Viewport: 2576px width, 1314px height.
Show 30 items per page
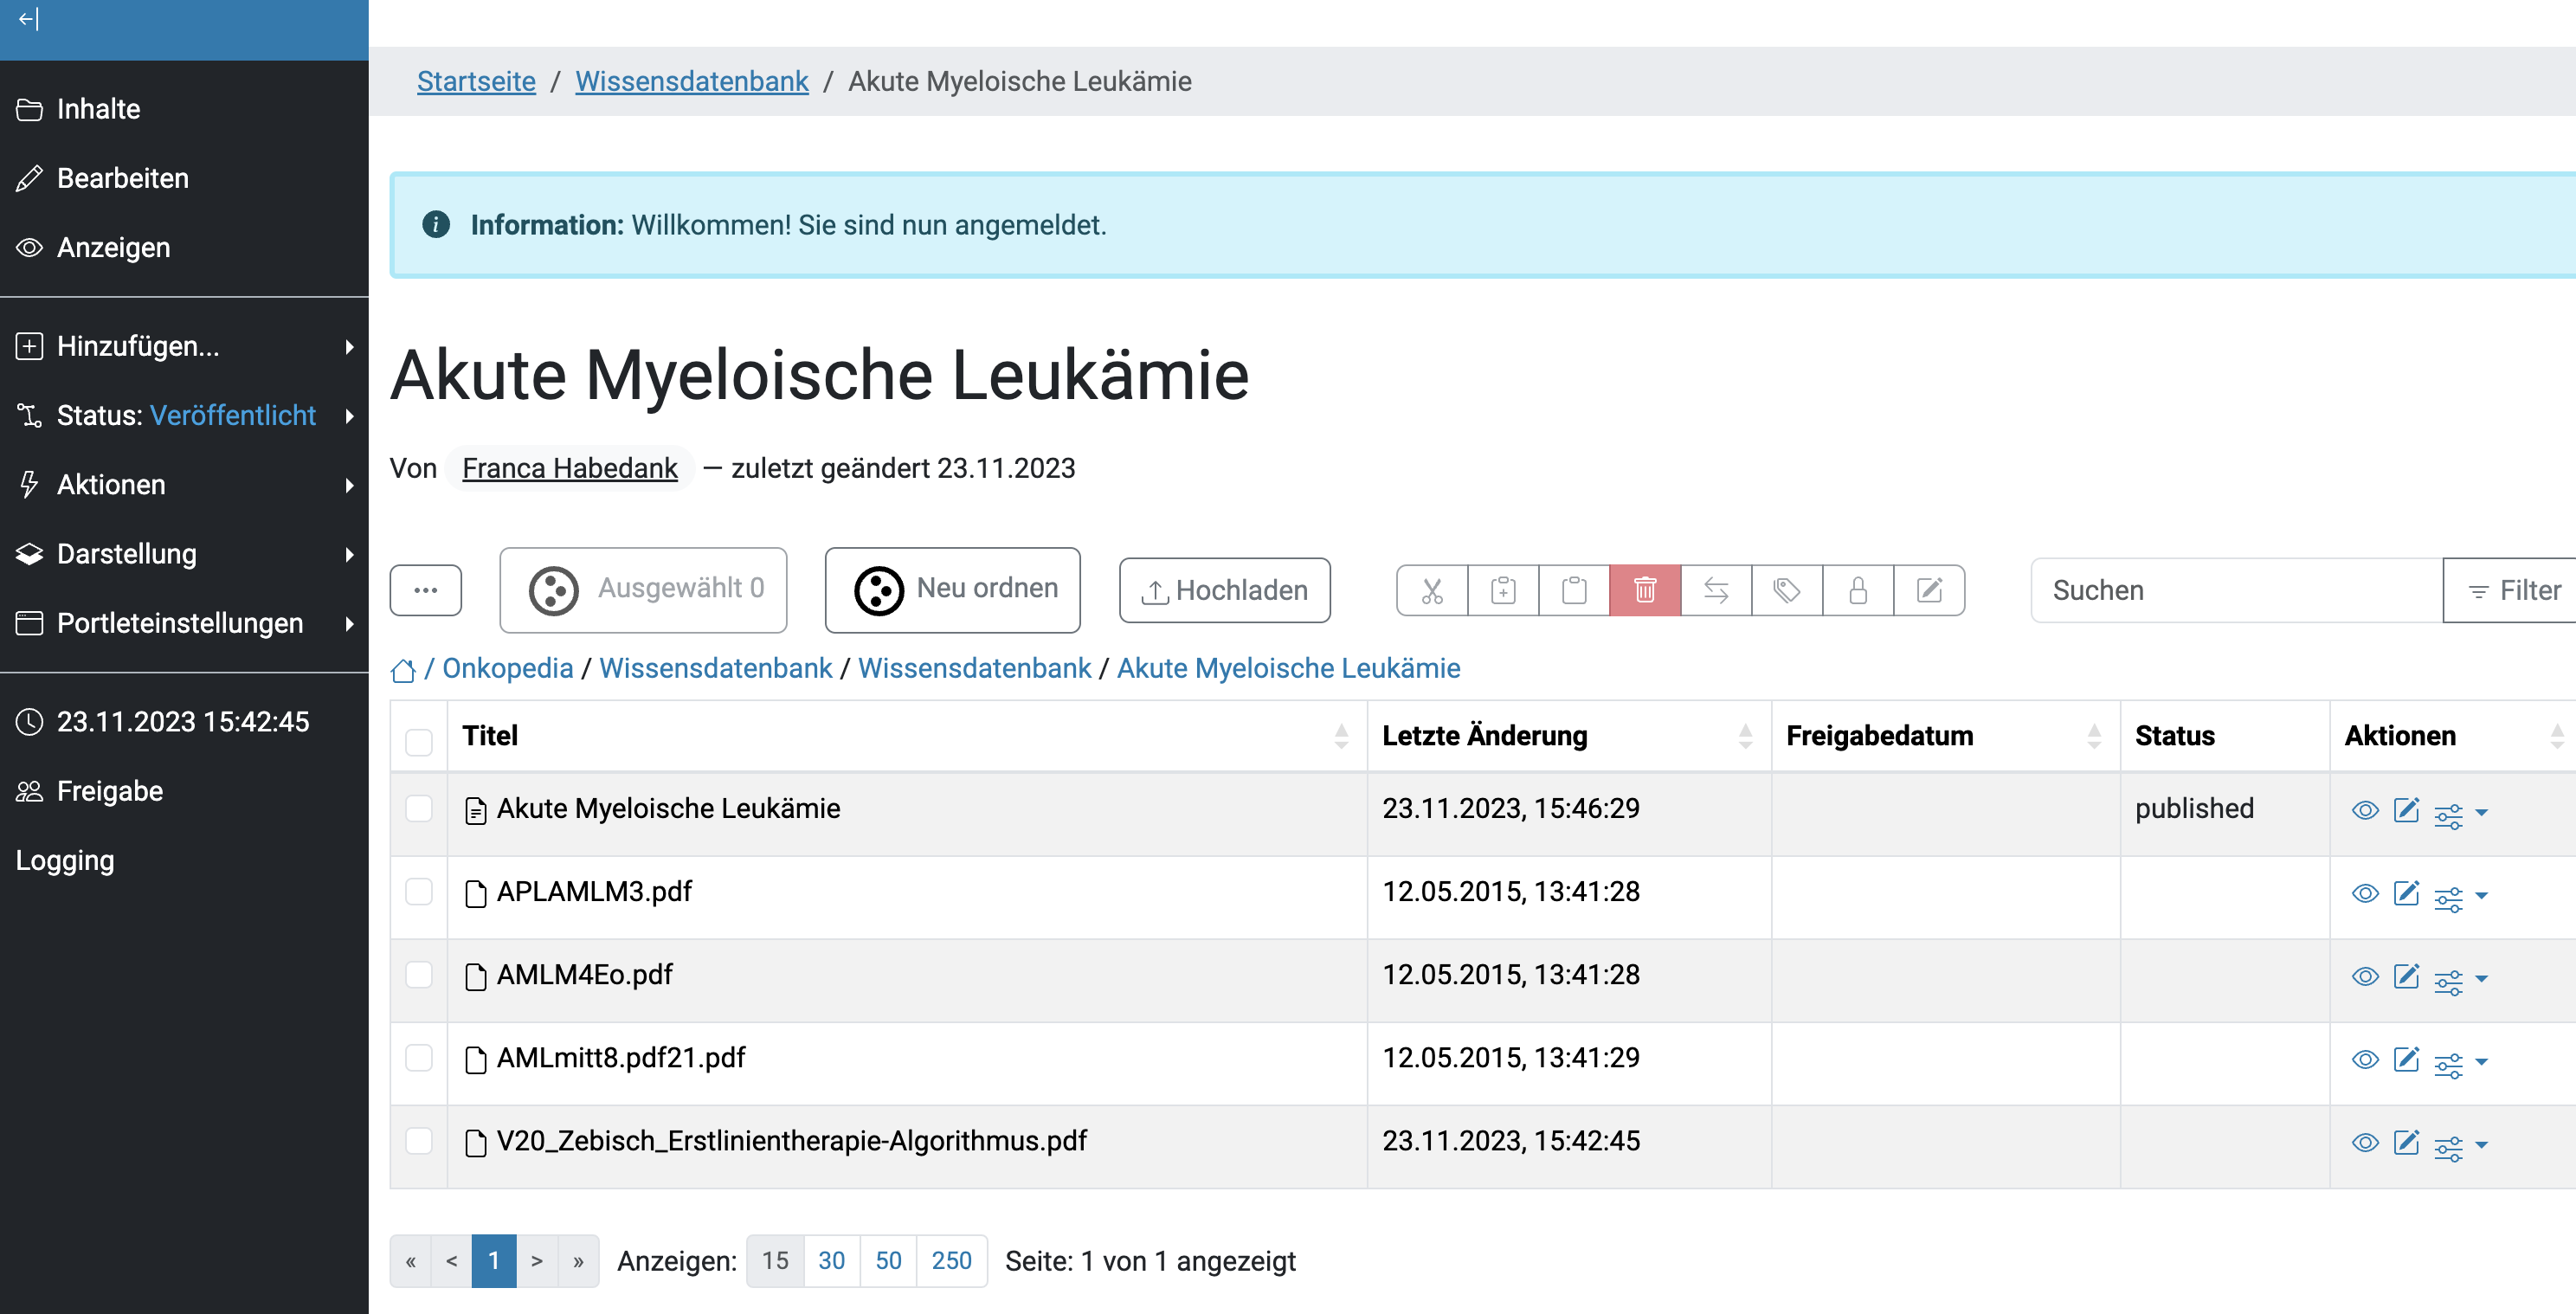click(831, 1260)
